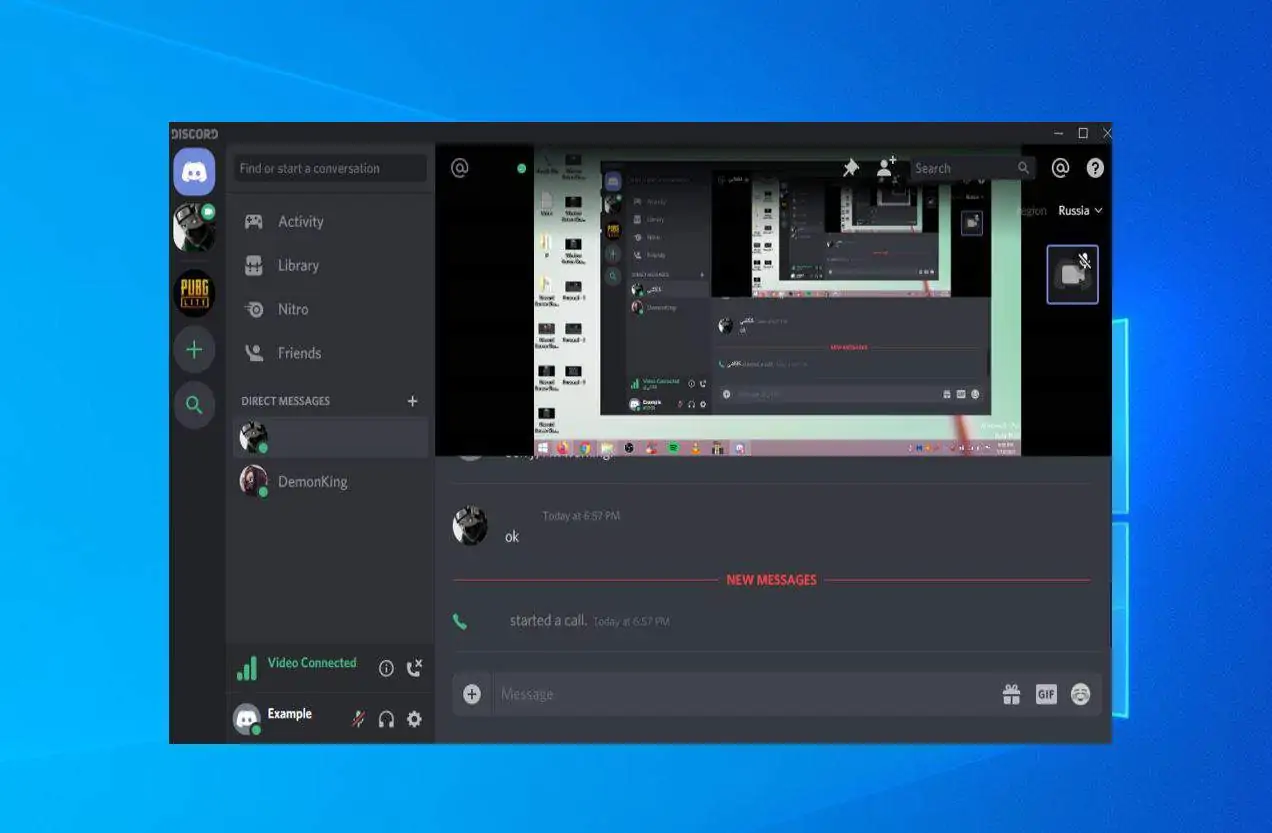Click the Add a Server plus icon
1272x833 pixels.
(x=194, y=349)
